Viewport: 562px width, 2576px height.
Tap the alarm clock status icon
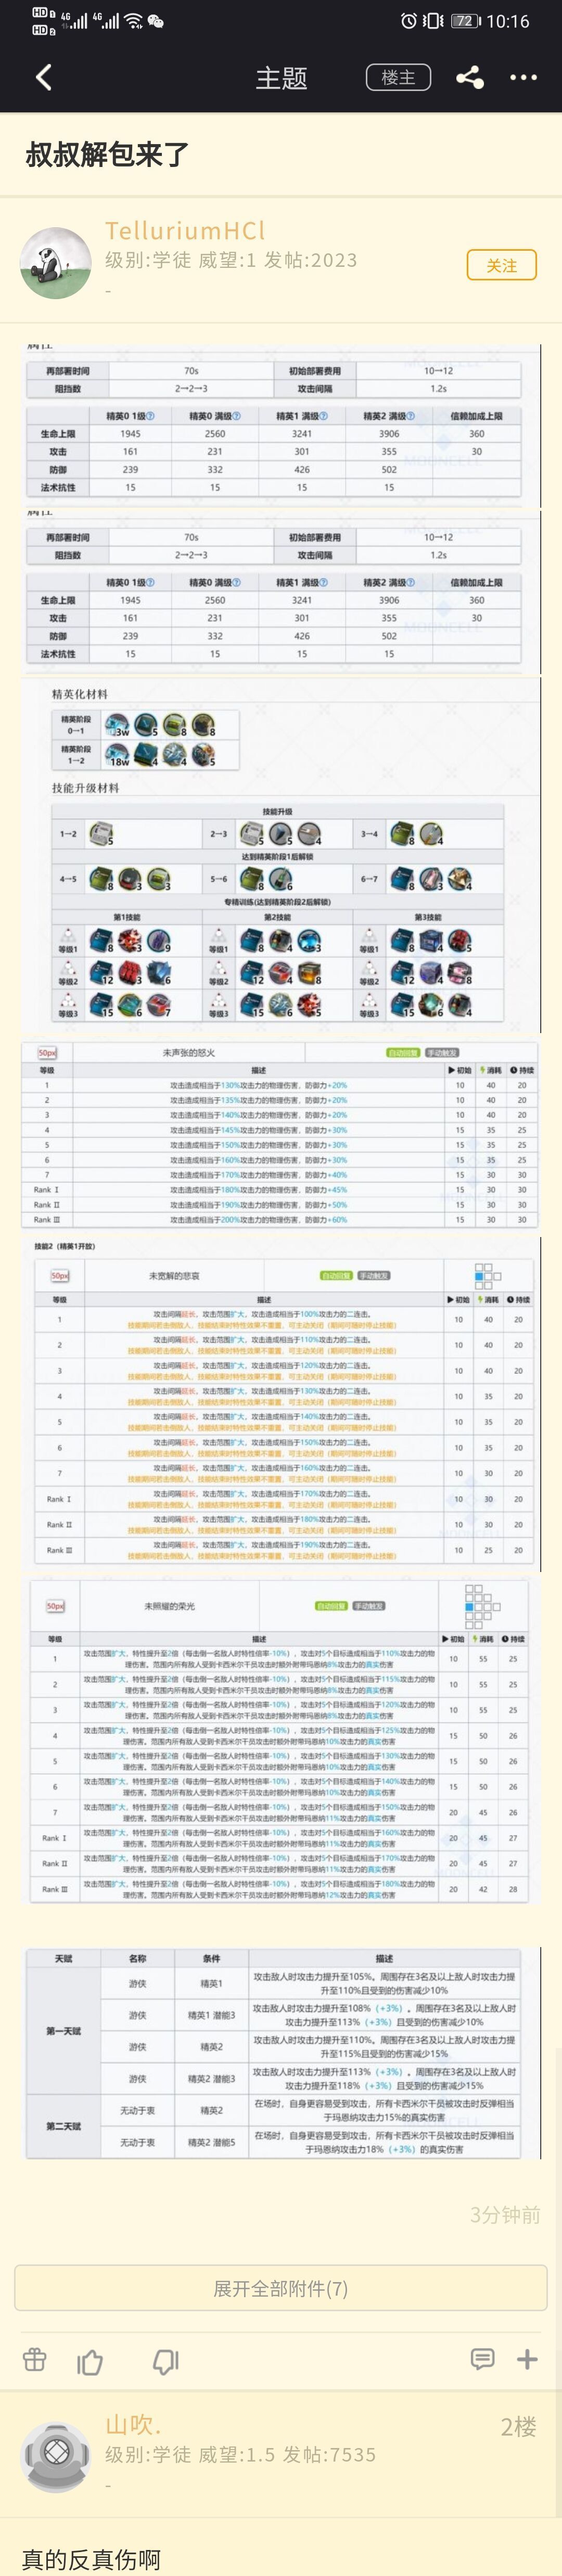click(x=408, y=21)
